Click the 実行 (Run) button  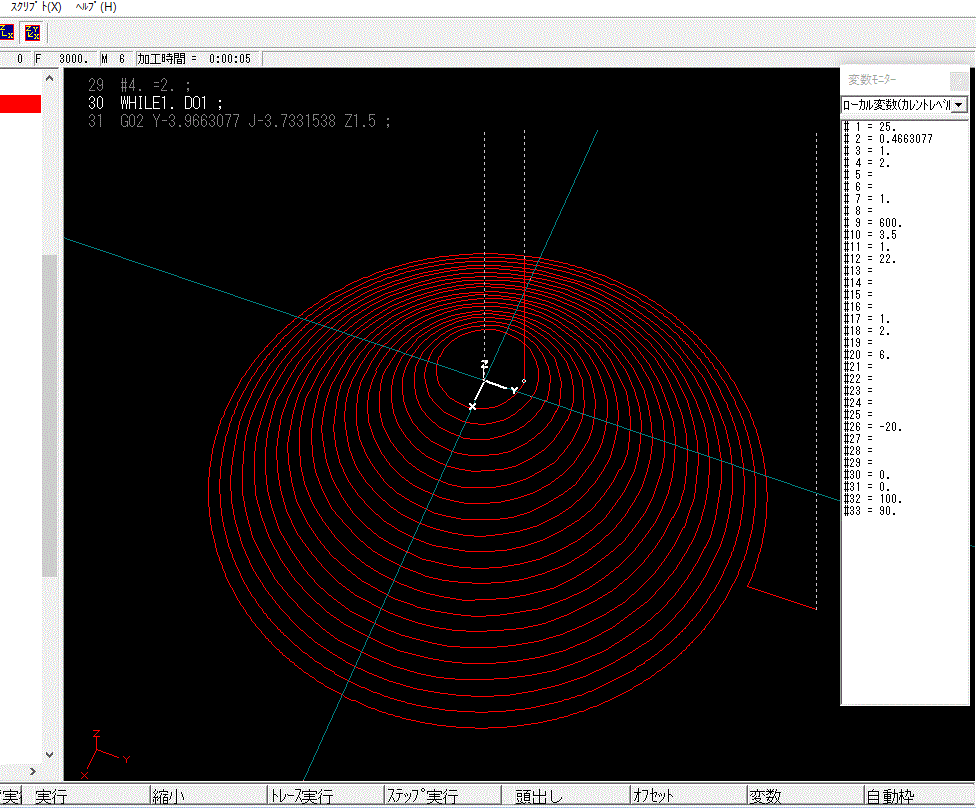(51, 796)
